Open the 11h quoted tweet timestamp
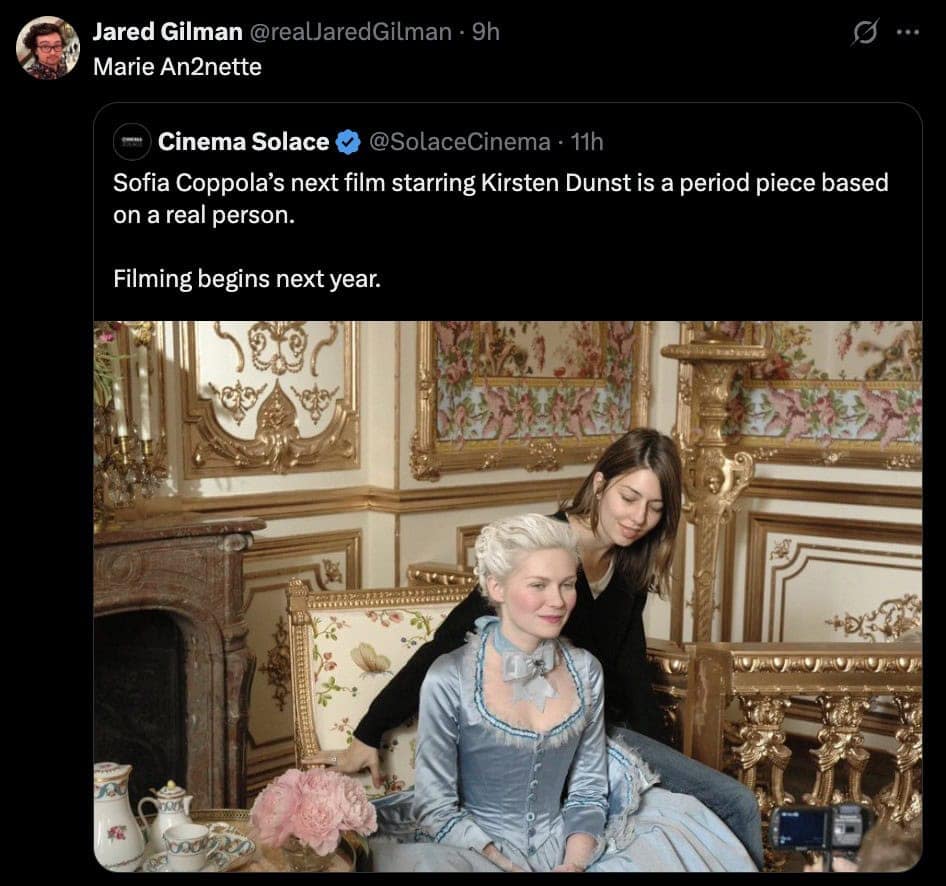Image resolution: width=946 pixels, height=886 pixels. tap(587, 142)
